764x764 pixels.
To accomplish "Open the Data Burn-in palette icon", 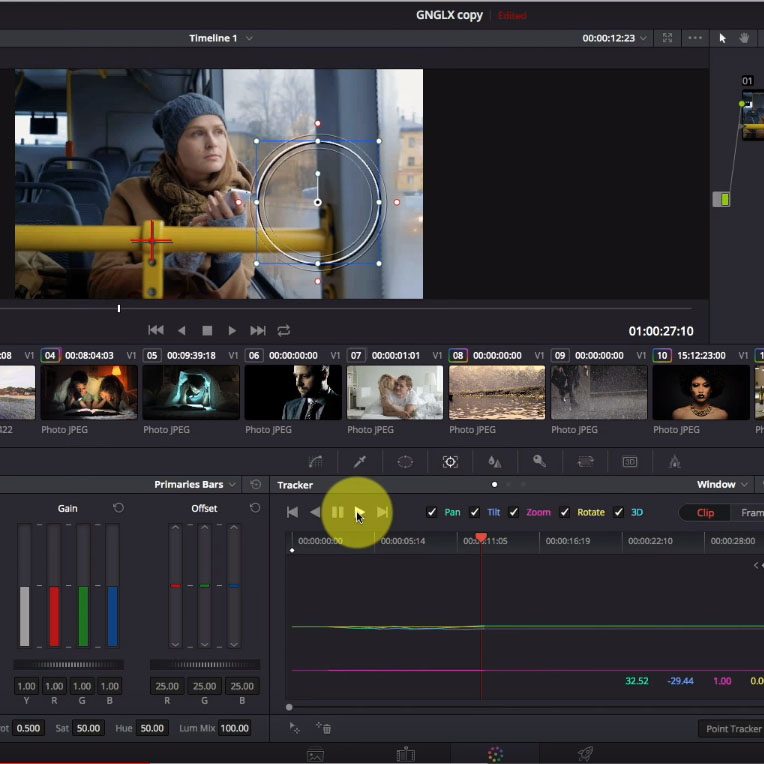I will point(674,461).
